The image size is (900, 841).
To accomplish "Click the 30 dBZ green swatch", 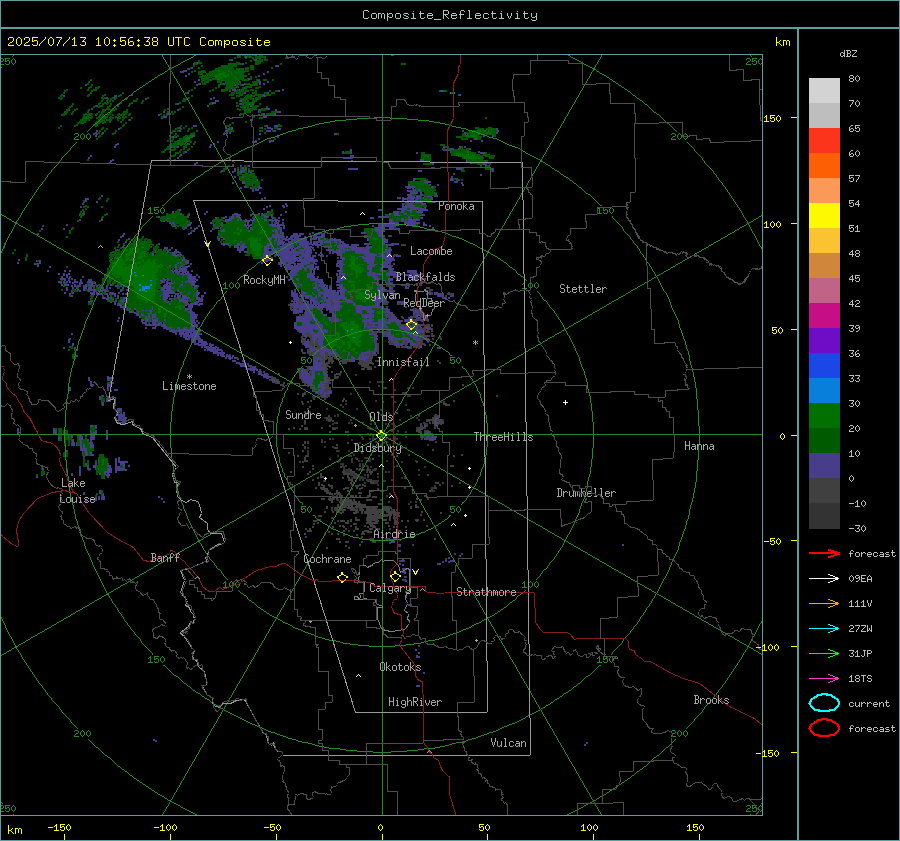I will [824, 415].
